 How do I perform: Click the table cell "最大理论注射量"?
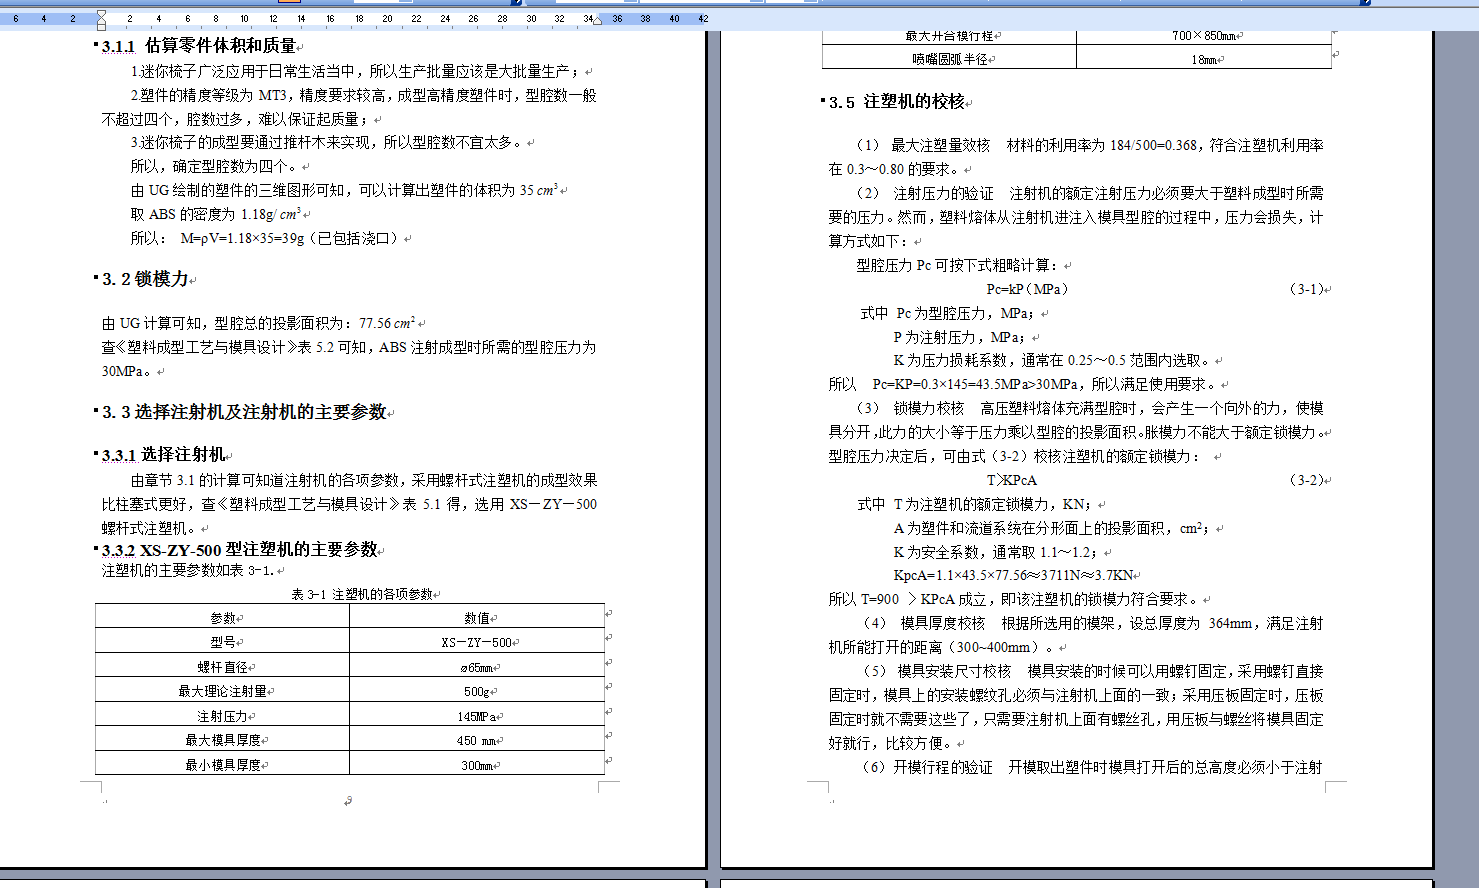pos(223,690)
